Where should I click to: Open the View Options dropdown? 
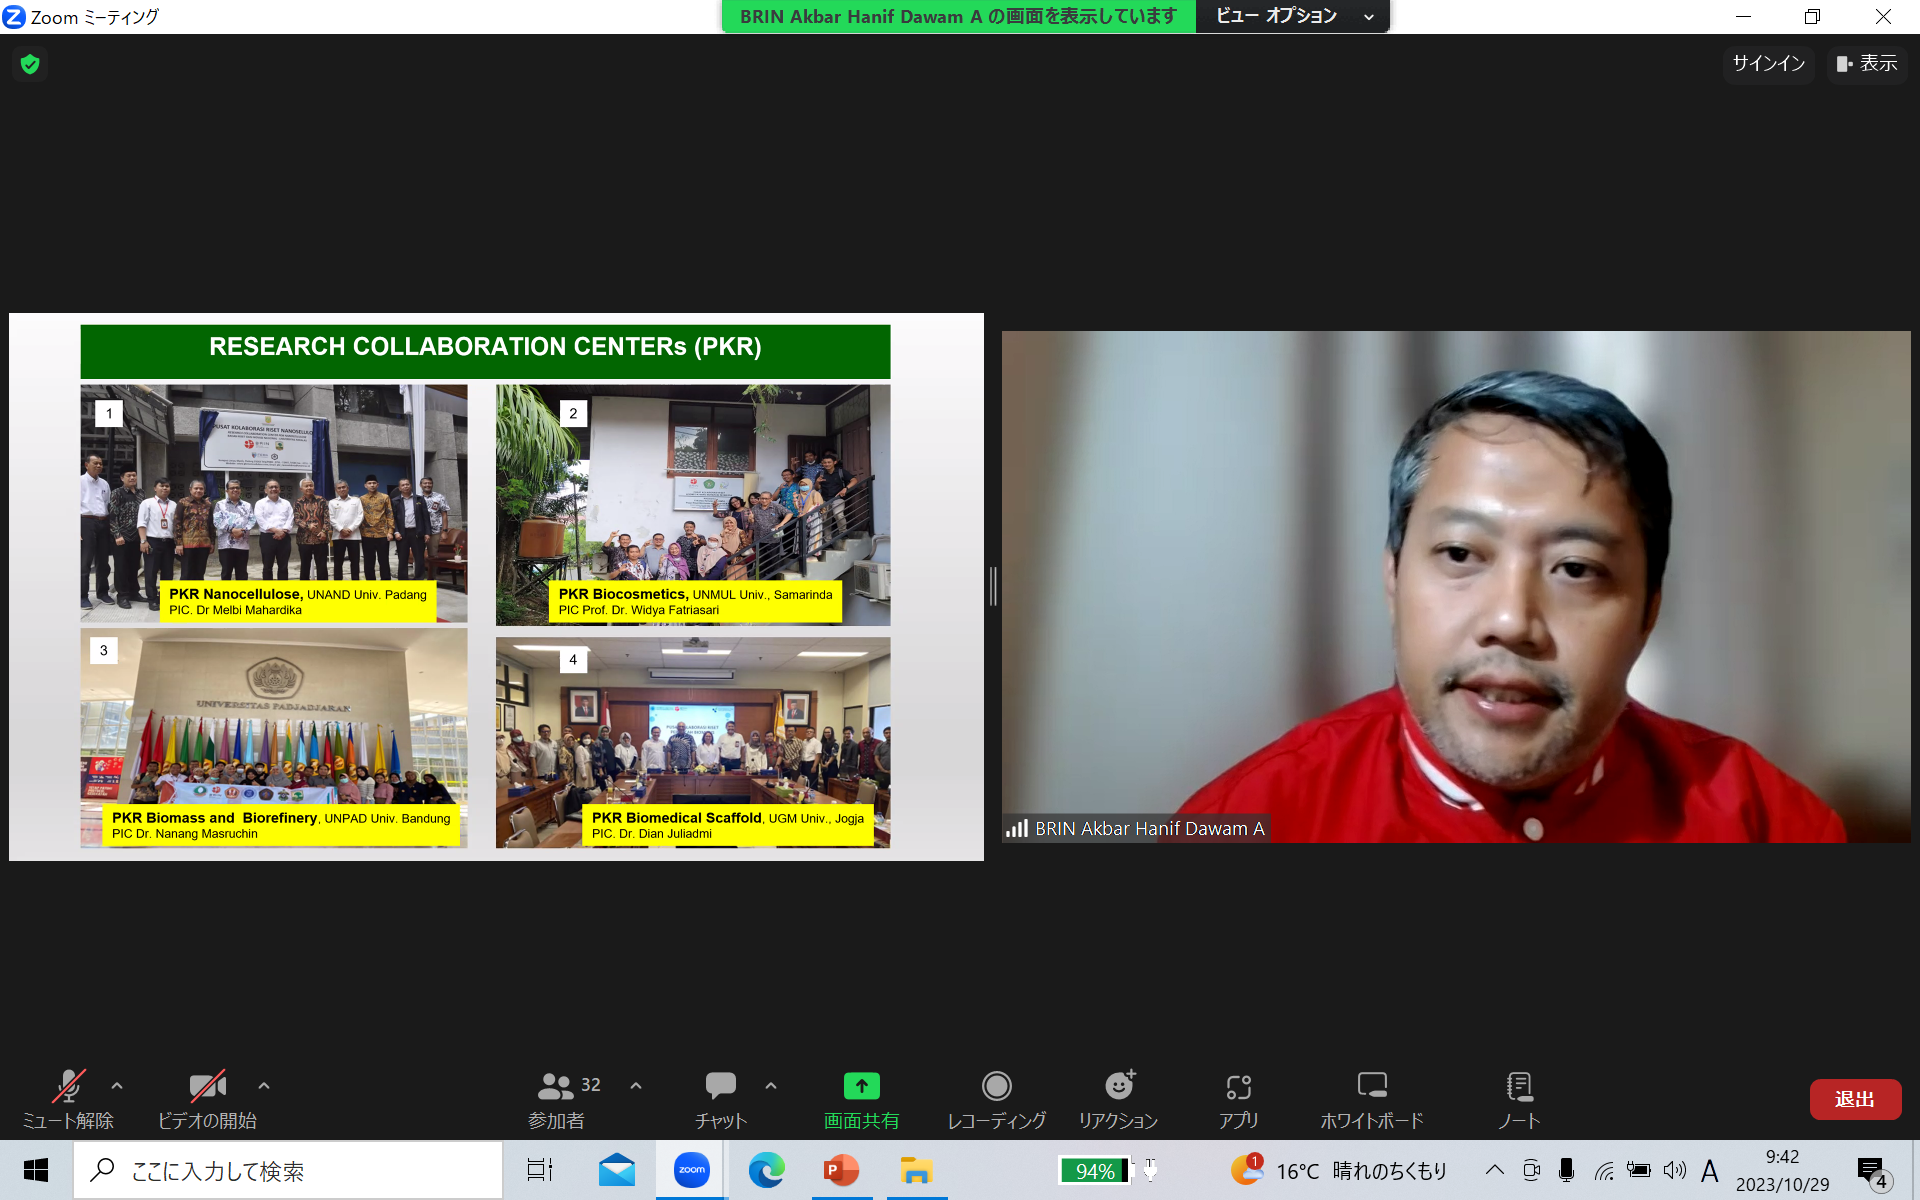click(1292, 16)
